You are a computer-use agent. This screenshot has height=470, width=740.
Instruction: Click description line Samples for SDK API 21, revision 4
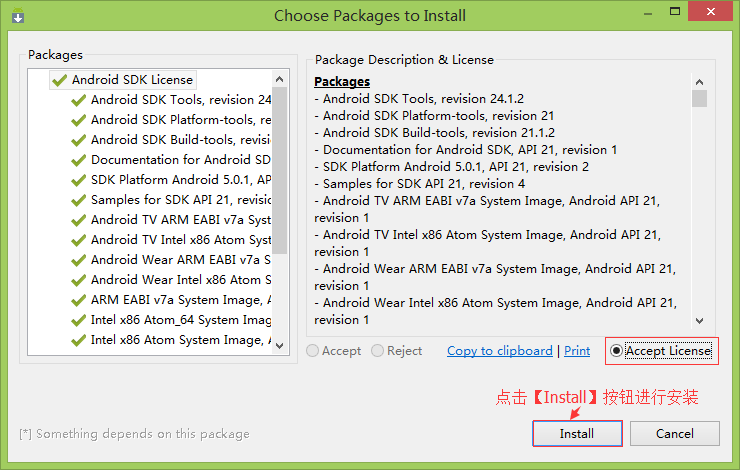420,184
